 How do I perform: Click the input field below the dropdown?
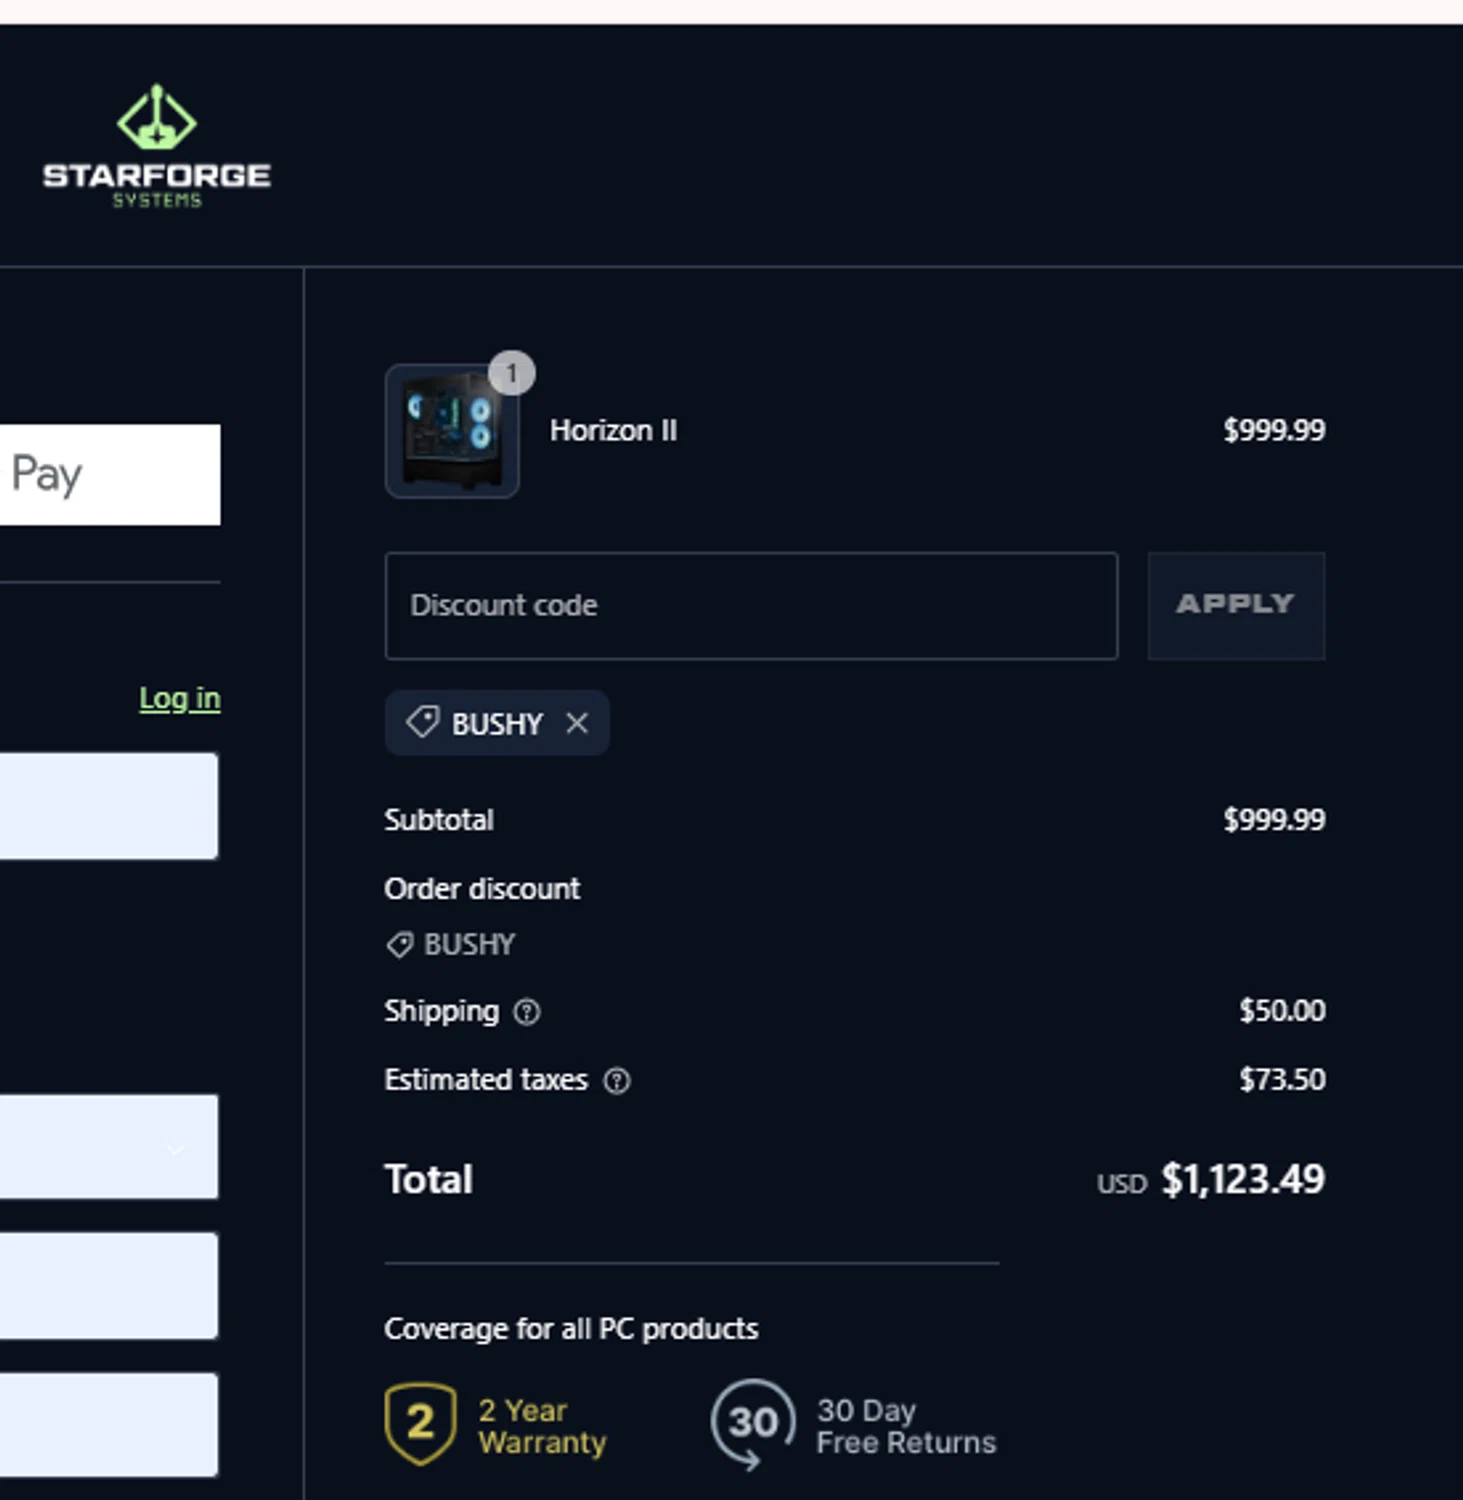[109, 1286]
